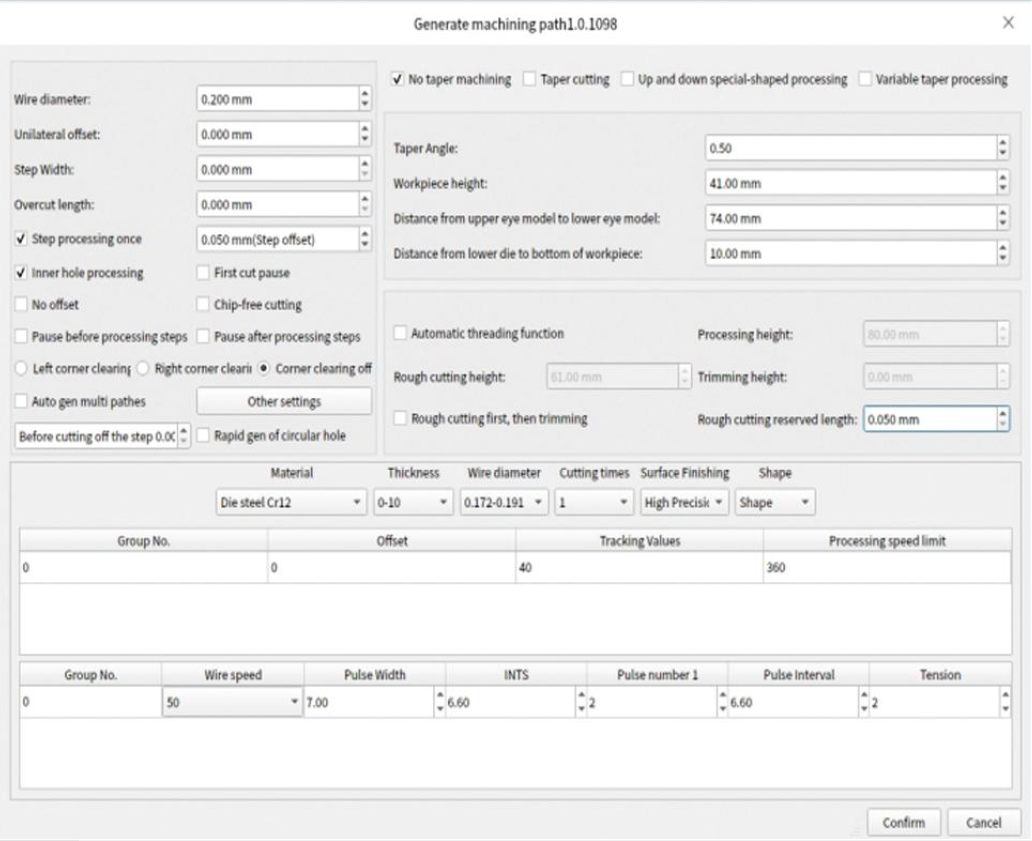This screenshot has height=841, width=1032.
Task: Adjust the Taper Angle spinner arrows
Action: [x=1002, y=148]
